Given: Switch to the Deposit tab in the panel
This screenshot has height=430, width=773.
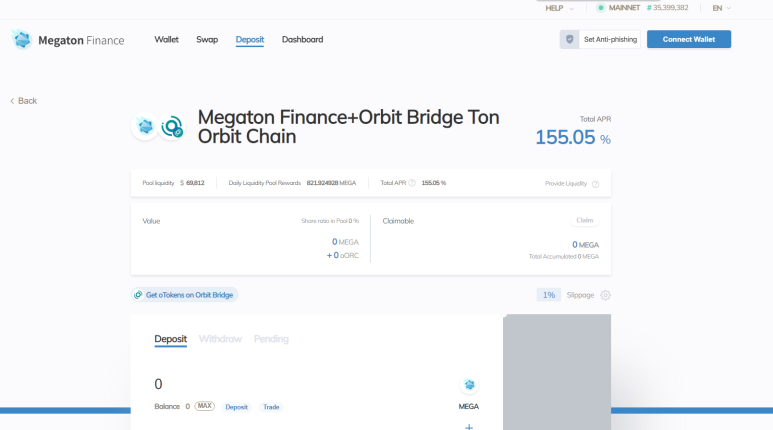Looking at the screenshot, I should point(171,339).
